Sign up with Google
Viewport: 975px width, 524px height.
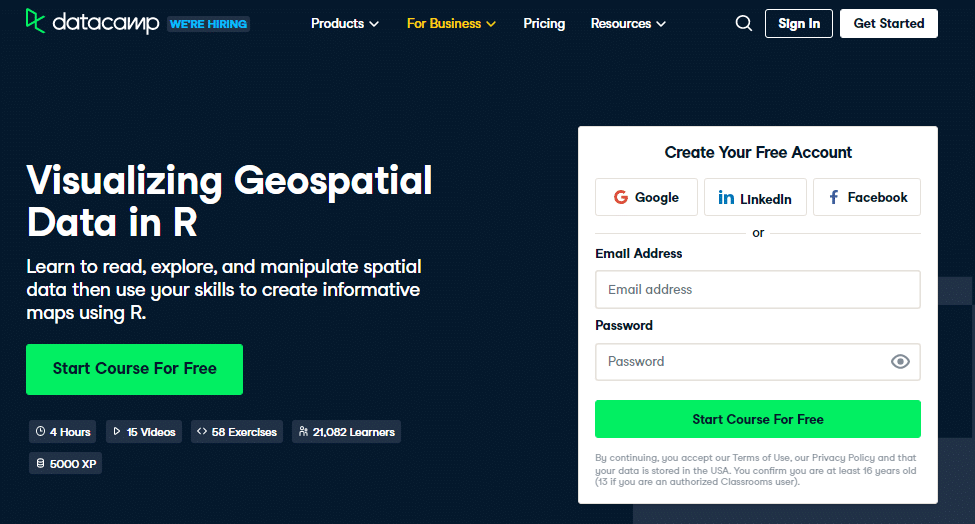(646, 197)
